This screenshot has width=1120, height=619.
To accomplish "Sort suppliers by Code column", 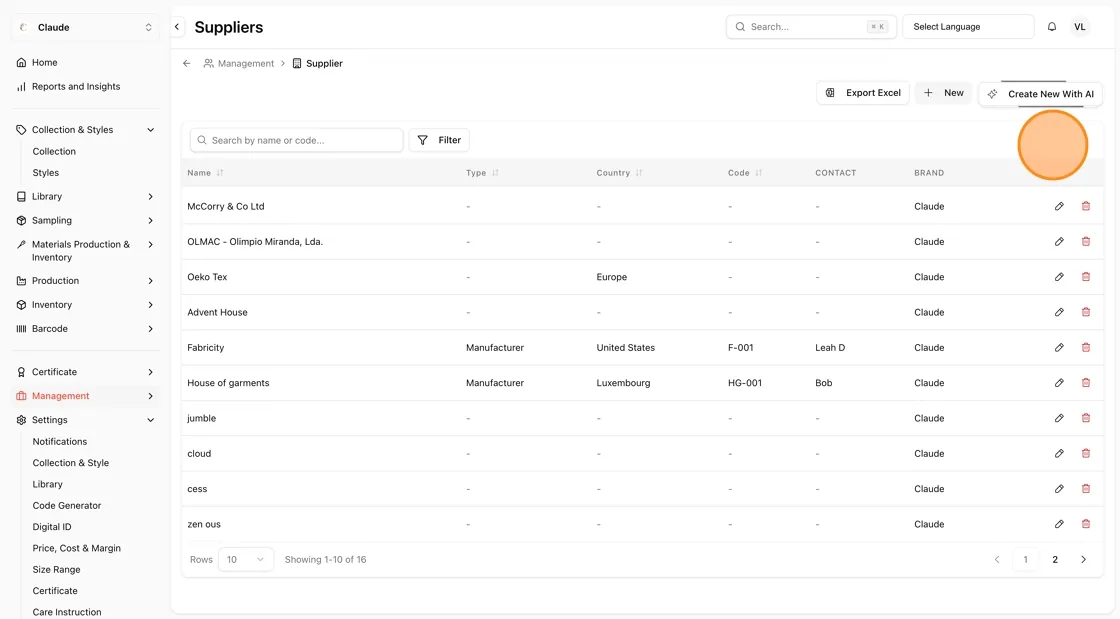I will 745,173.
